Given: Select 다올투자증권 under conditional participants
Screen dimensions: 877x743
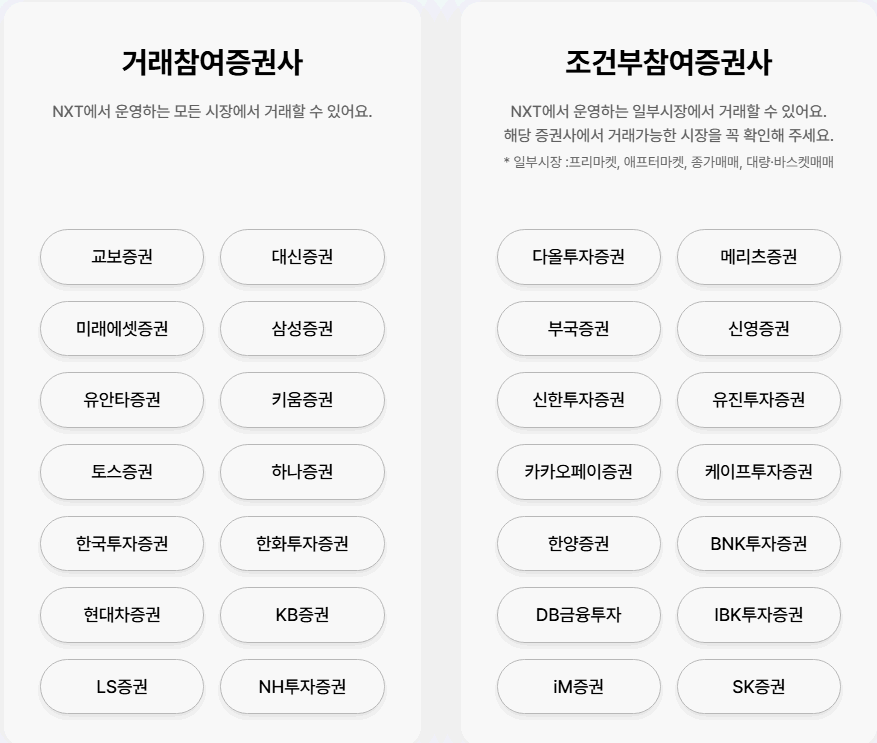Looking at the screenshot, I should point(579,257).
